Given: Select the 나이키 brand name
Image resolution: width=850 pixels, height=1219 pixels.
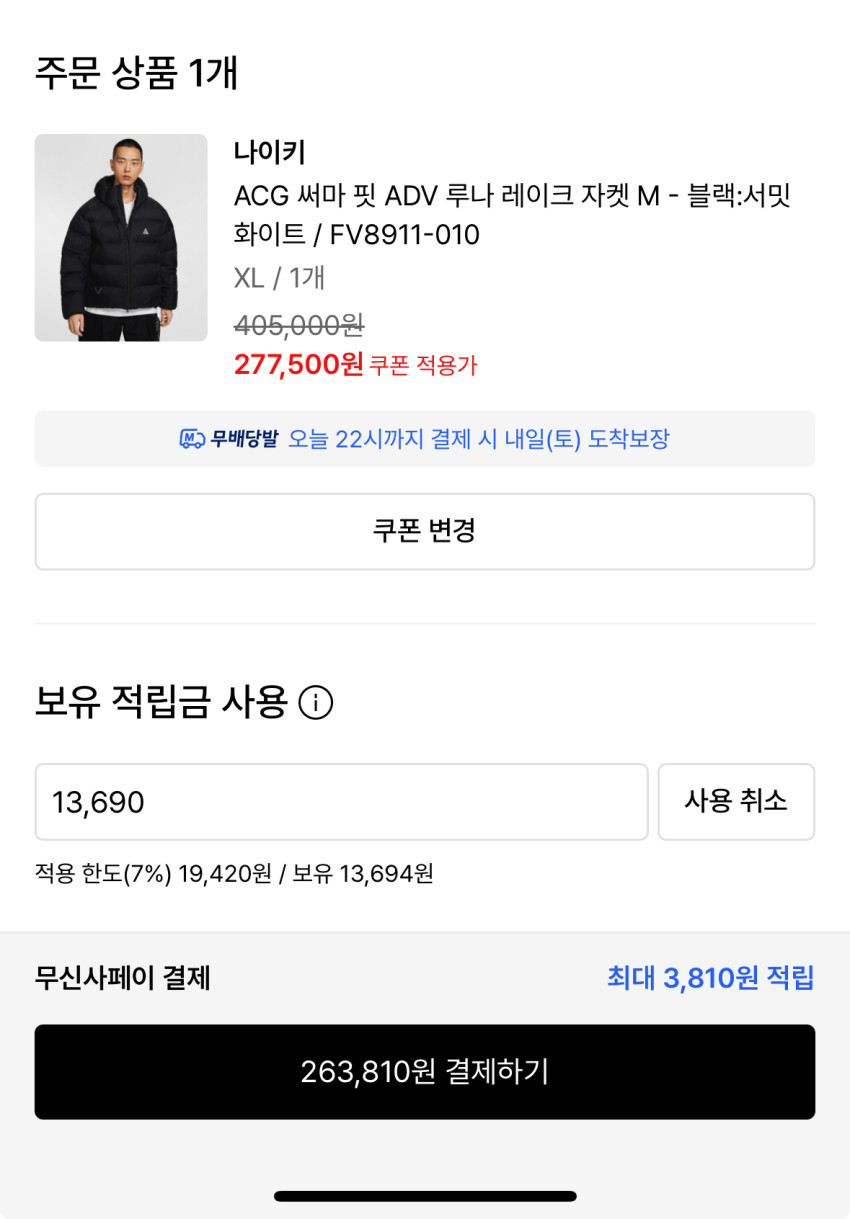Looking at the screenshot, I should pos(269,153).
